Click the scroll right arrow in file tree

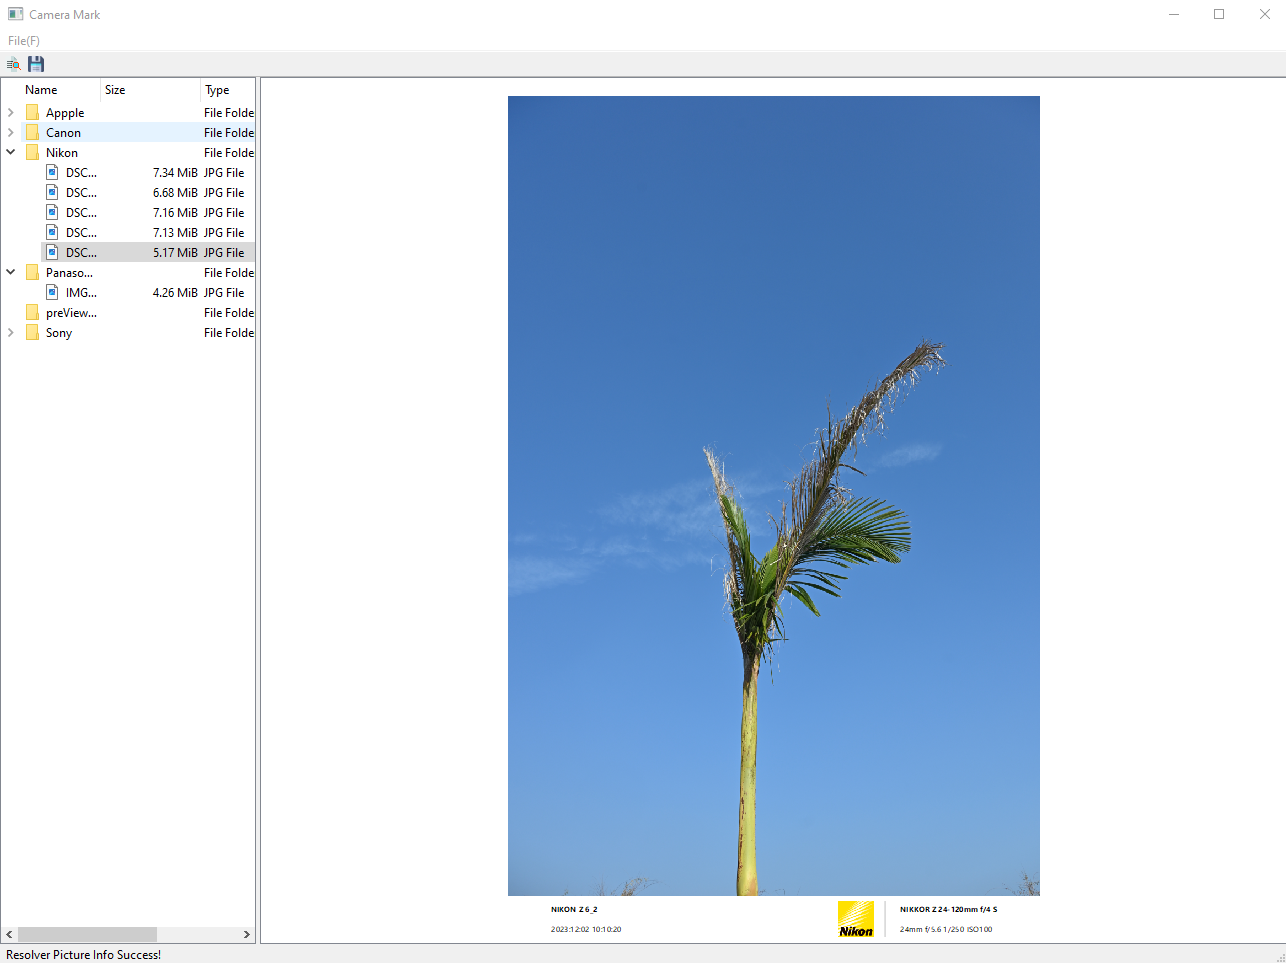pyautogui.click(x=247, y=934)
